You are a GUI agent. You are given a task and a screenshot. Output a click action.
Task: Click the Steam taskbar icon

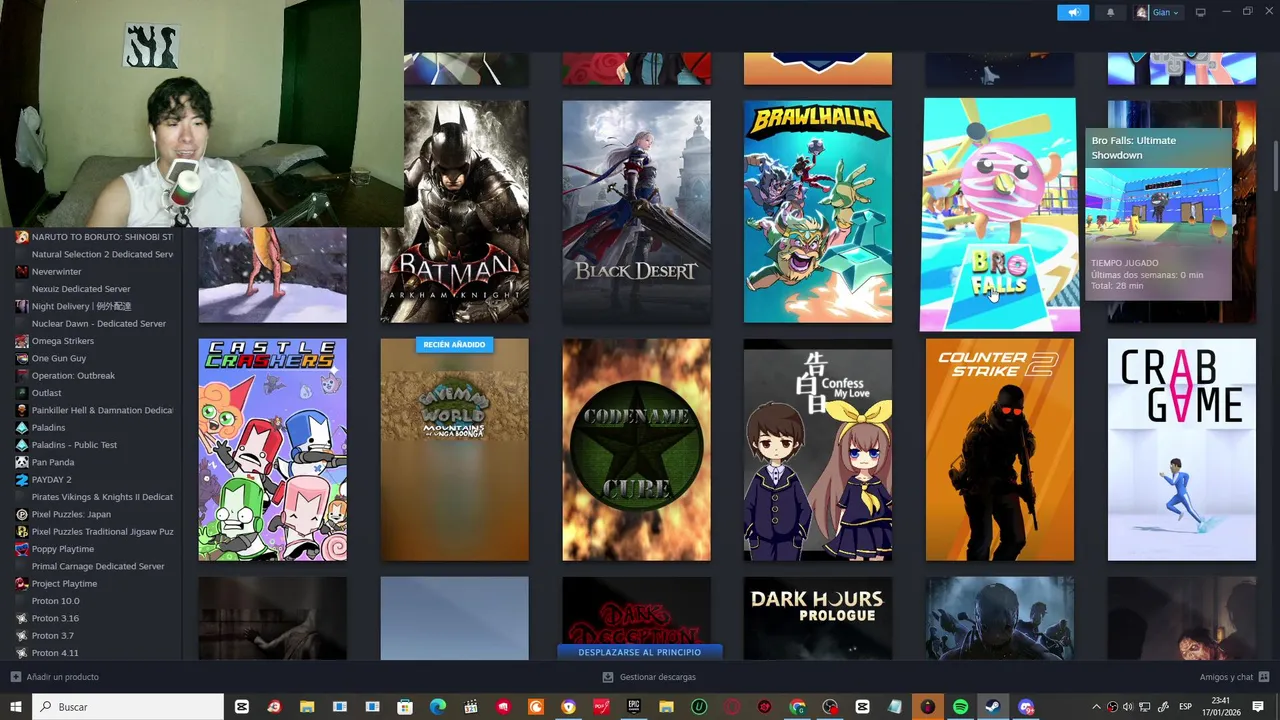[x=993, y=707]
